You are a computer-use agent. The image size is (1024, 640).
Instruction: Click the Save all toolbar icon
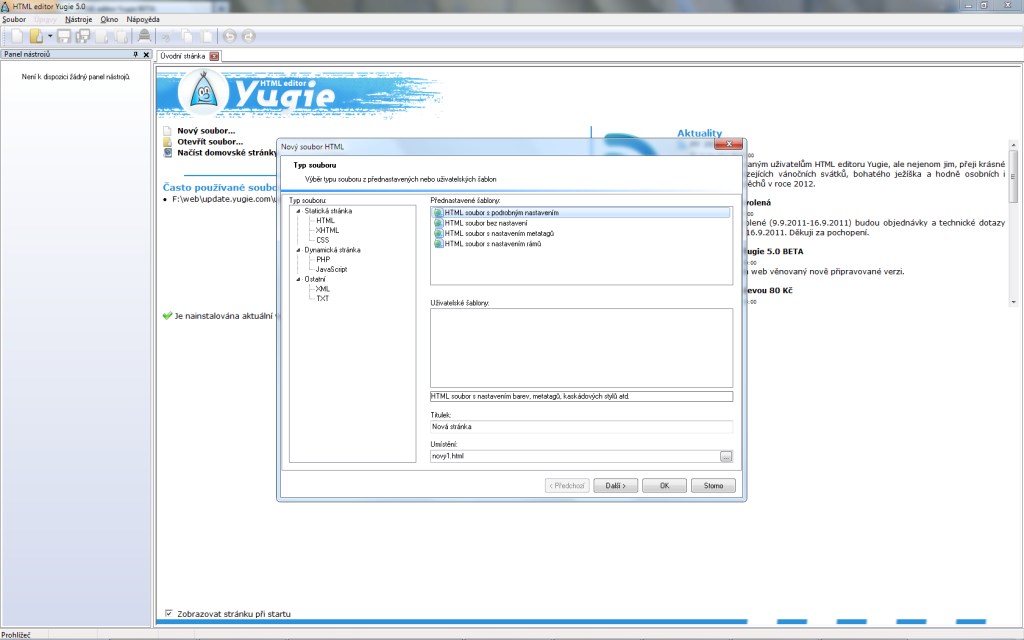[83, 37]
